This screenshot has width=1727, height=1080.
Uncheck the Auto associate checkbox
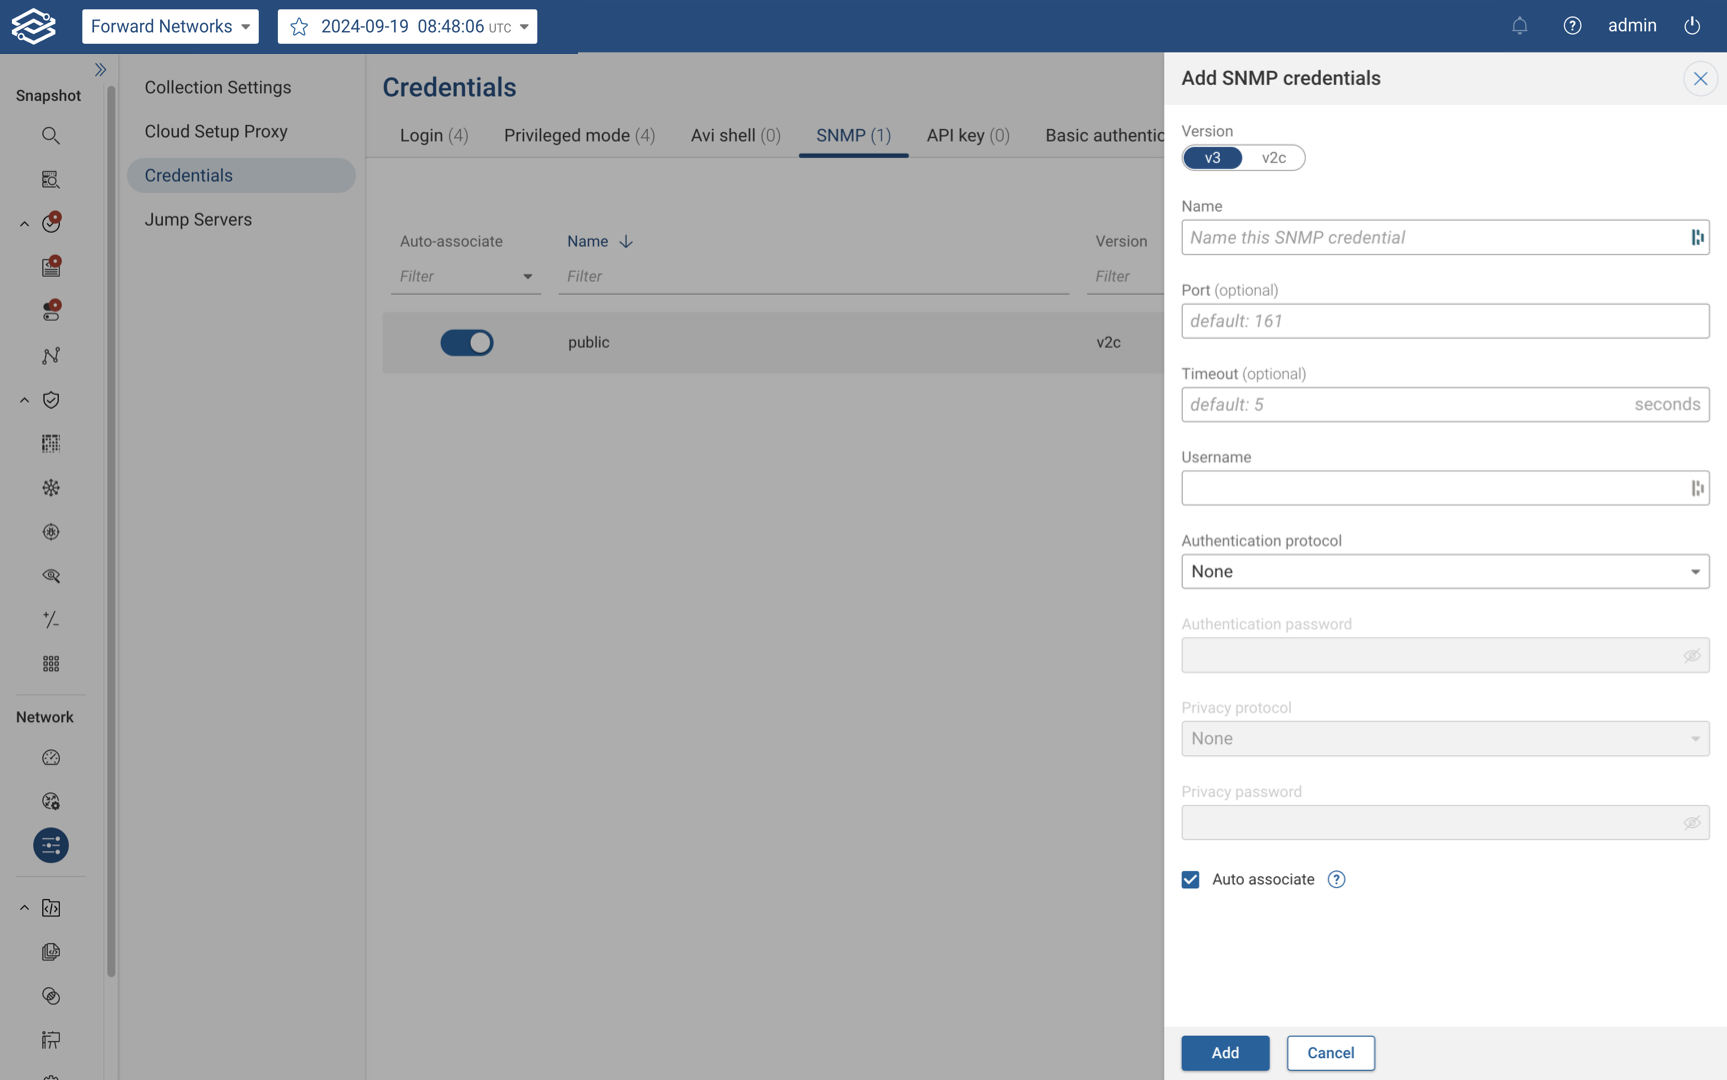tap(1190, 879)
